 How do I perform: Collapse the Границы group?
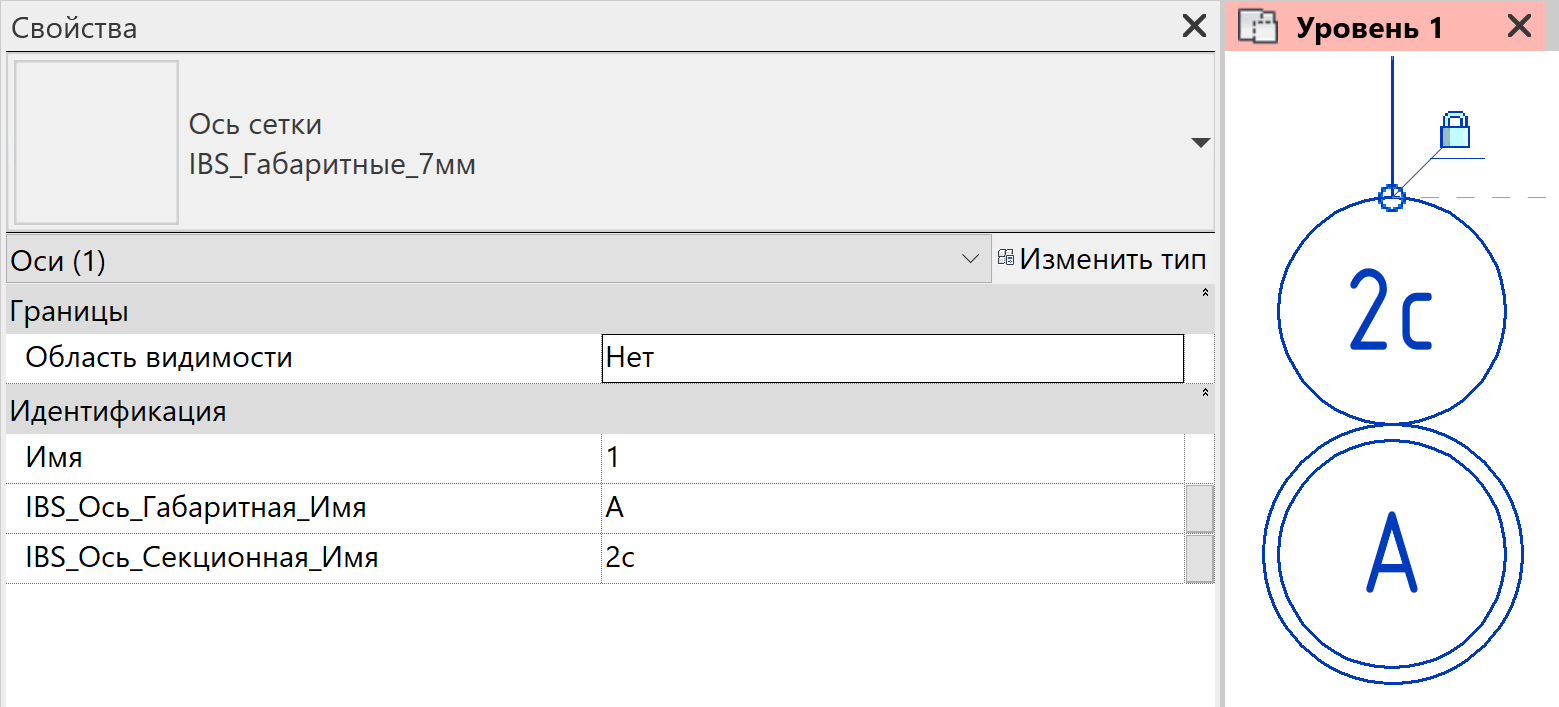pyautogui.click(x=1205, y=293)
